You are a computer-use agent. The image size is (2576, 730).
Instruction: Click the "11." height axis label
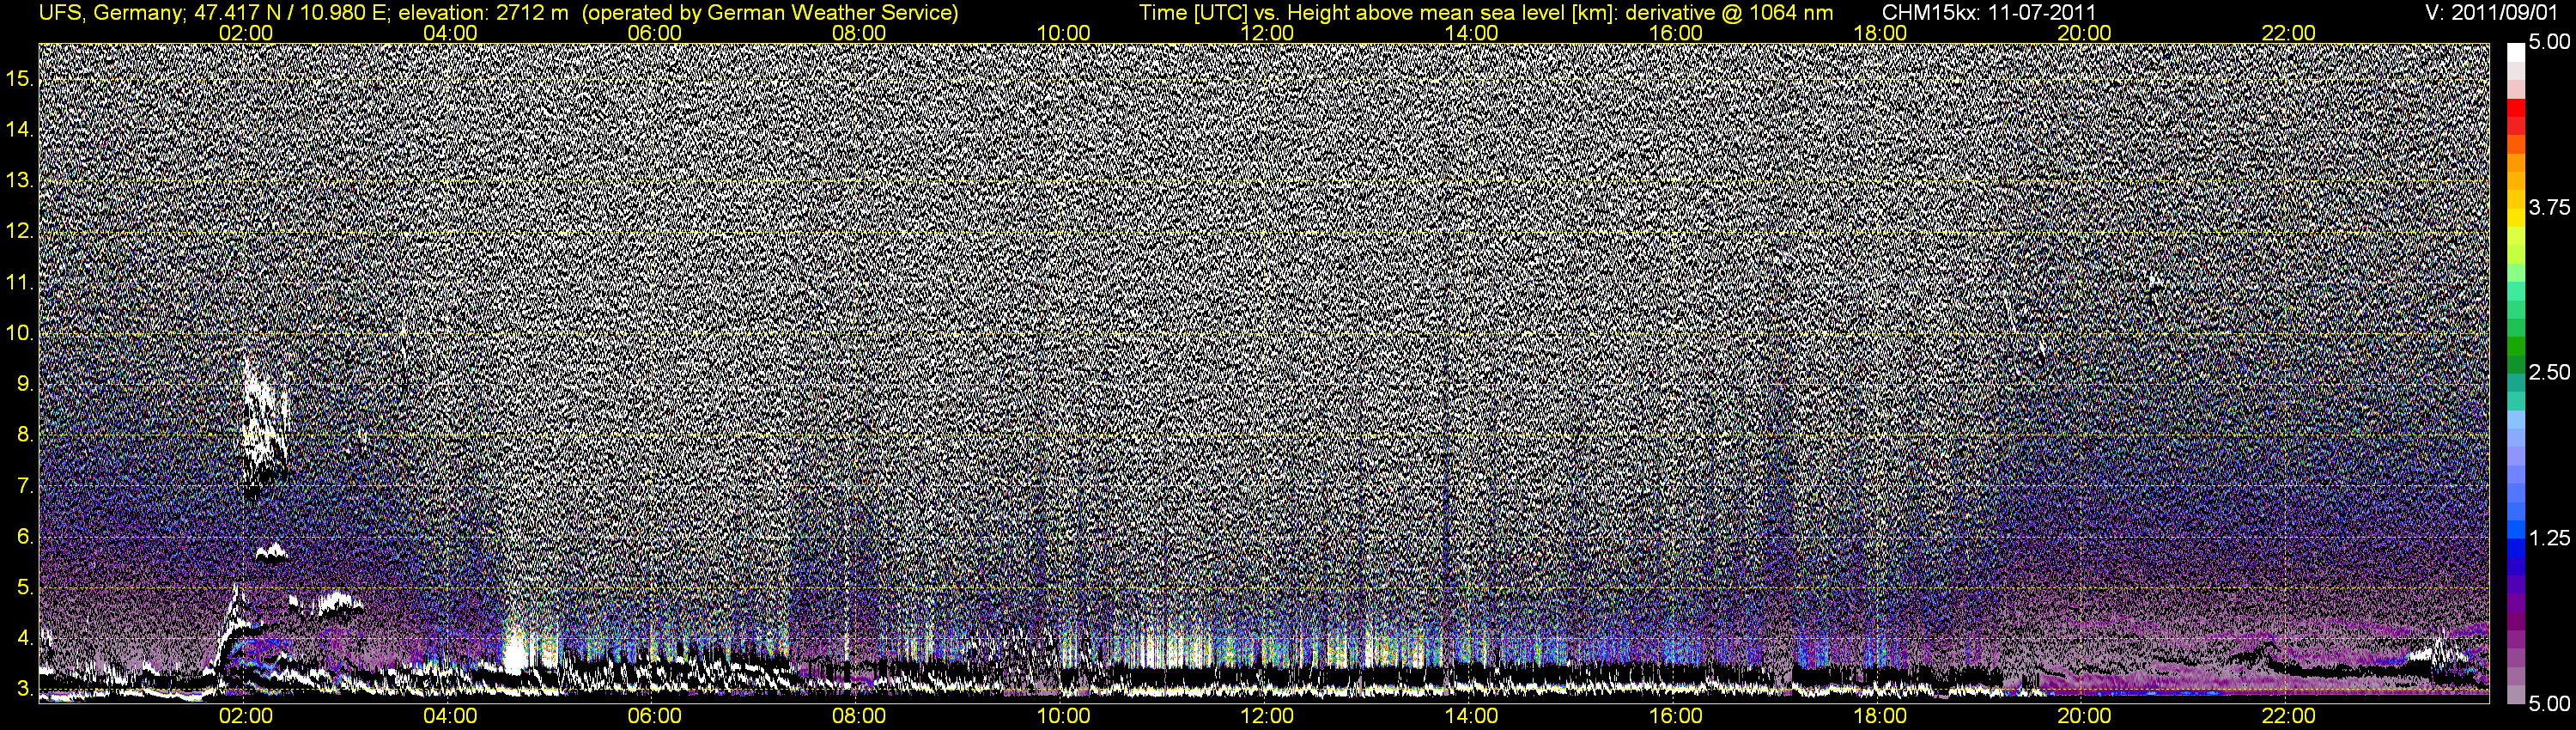click(x=20, y=282)
